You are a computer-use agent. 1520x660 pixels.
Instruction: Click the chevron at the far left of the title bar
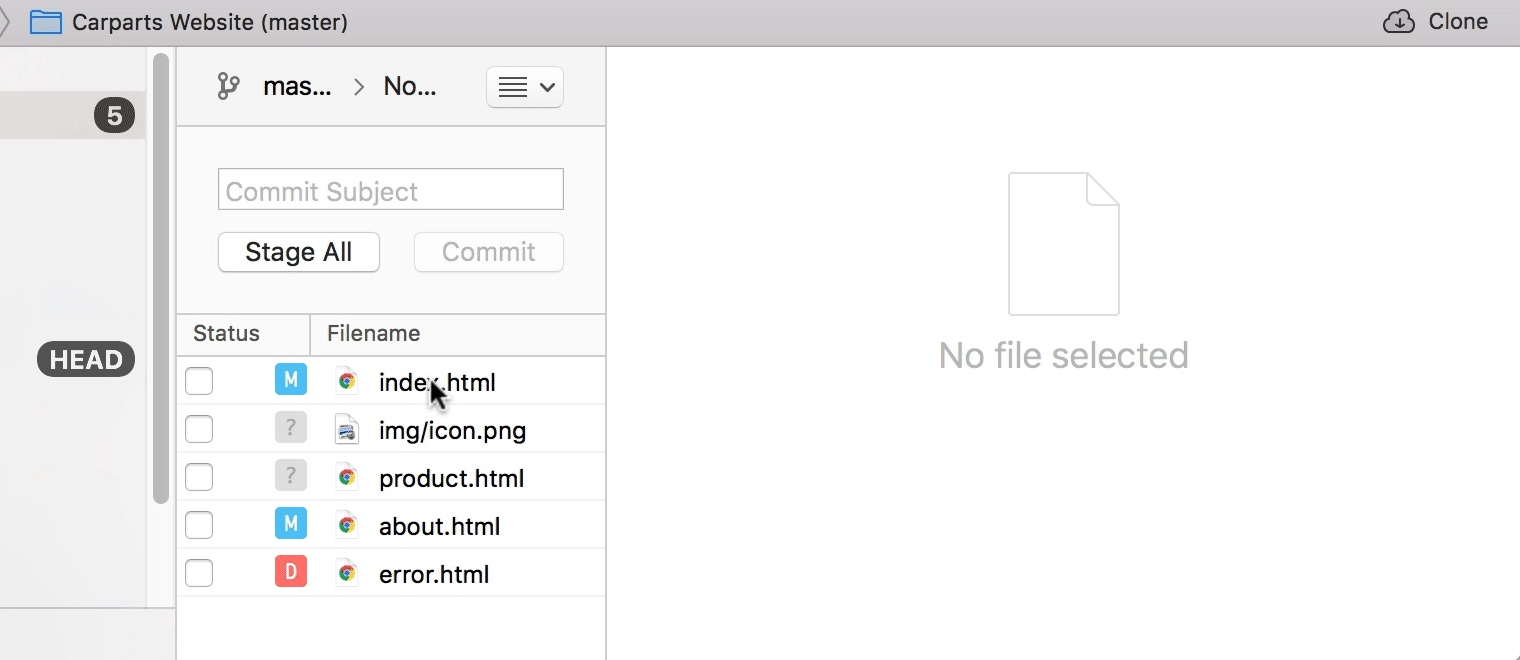6,21
